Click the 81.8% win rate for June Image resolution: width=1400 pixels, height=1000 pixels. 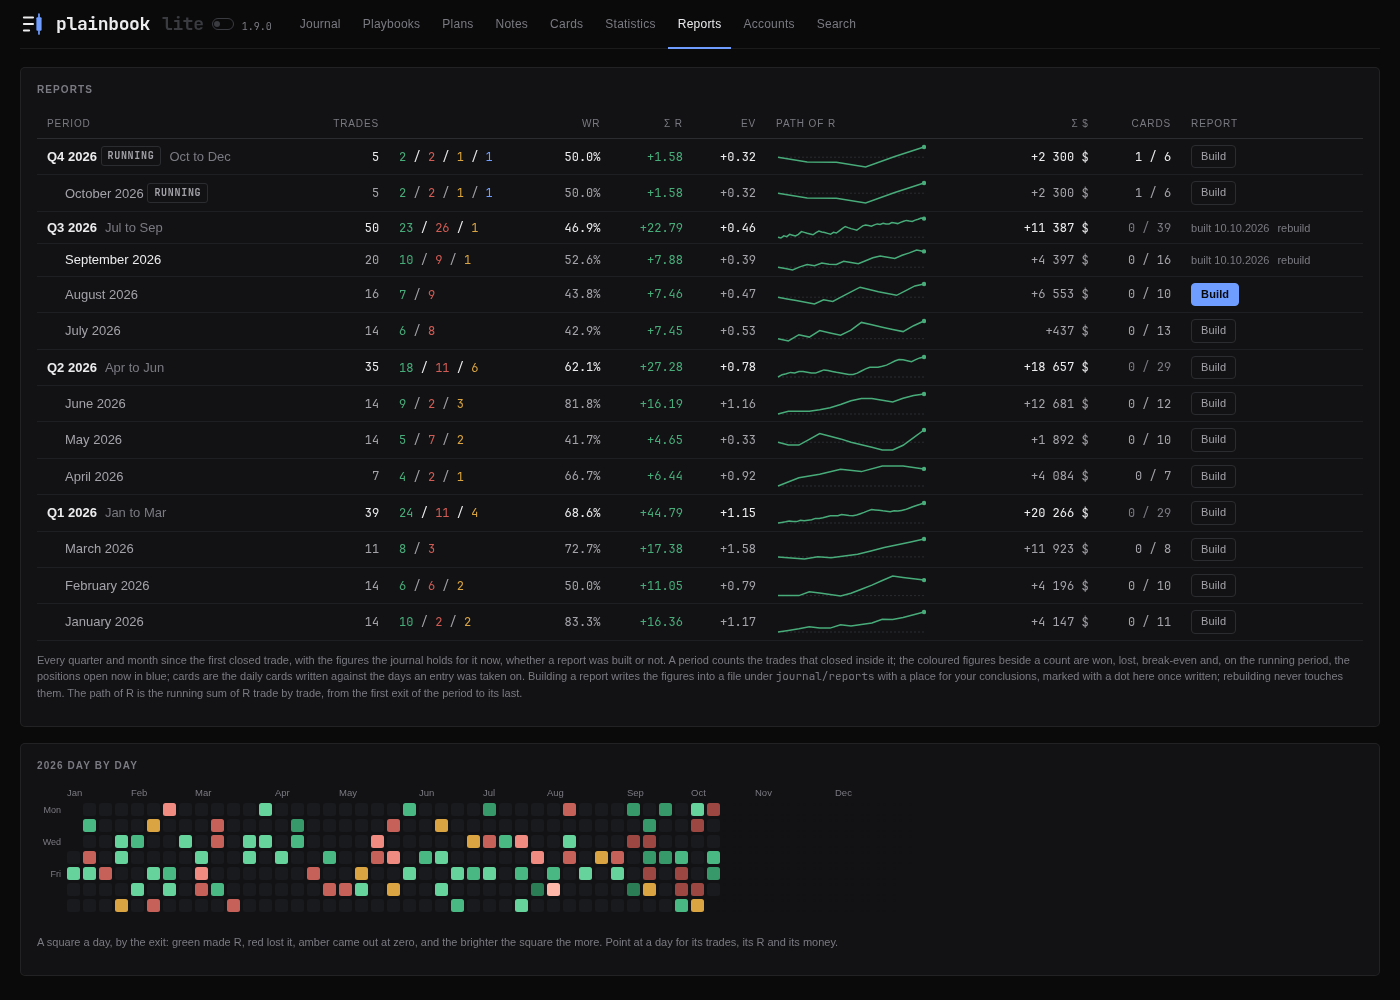click(x=582, y=404)
